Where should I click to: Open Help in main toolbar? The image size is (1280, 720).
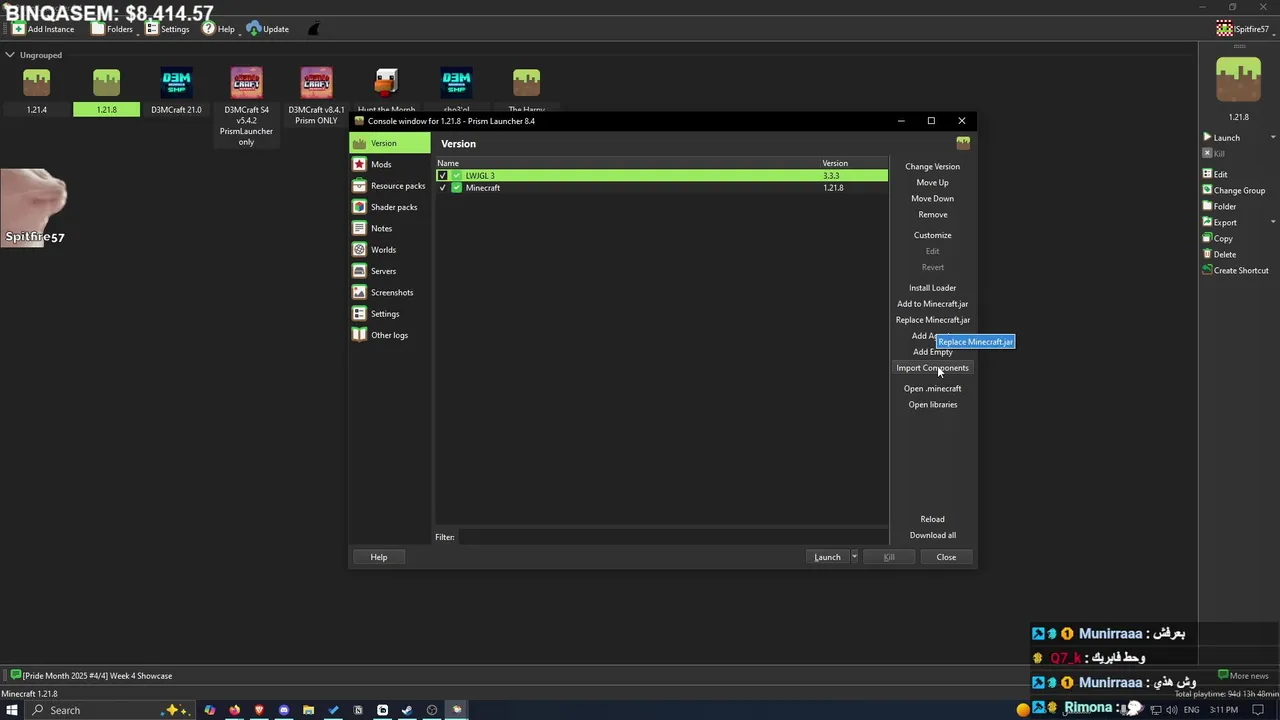tap(218, 29)
